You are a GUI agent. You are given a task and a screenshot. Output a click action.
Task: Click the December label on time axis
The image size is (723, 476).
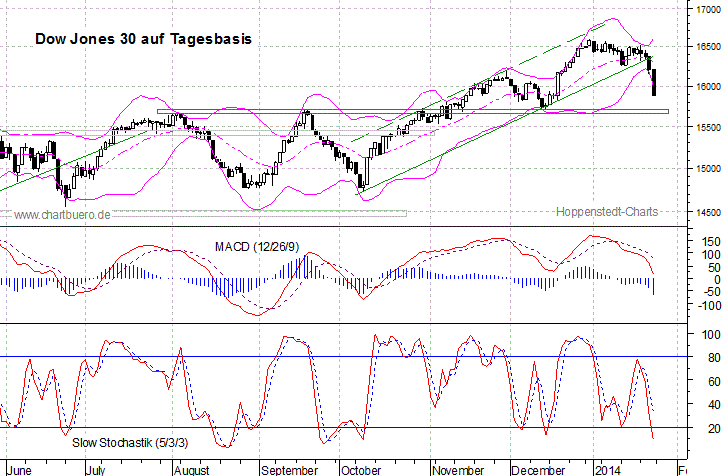pos(539,470)
